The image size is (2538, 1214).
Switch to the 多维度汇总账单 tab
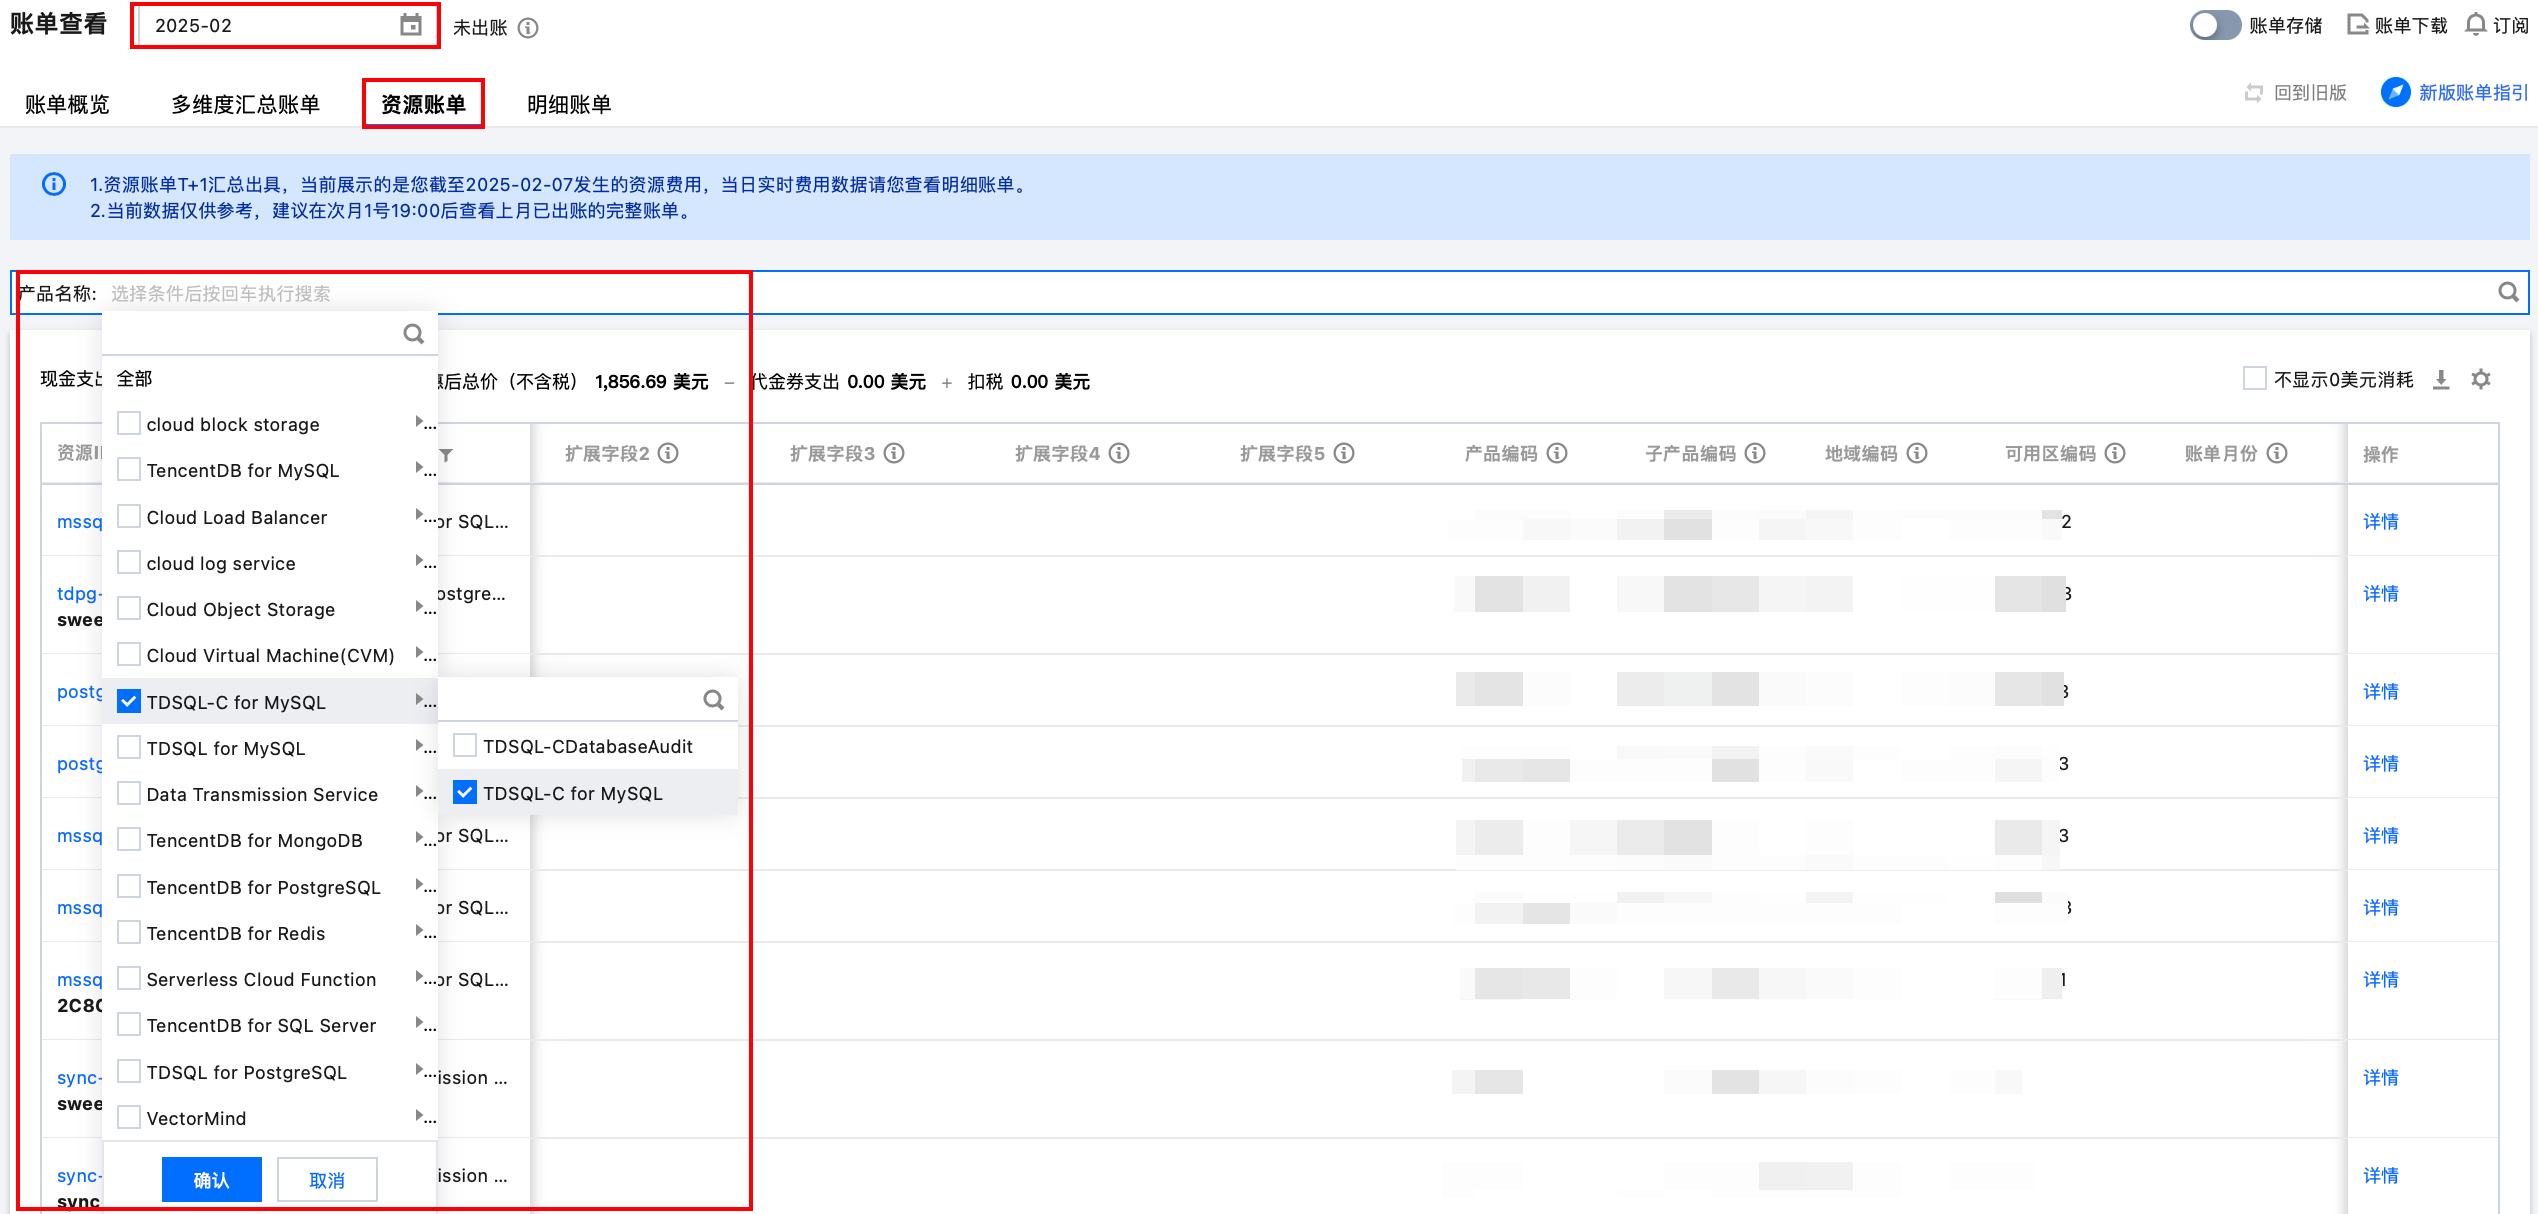(245, 104)
